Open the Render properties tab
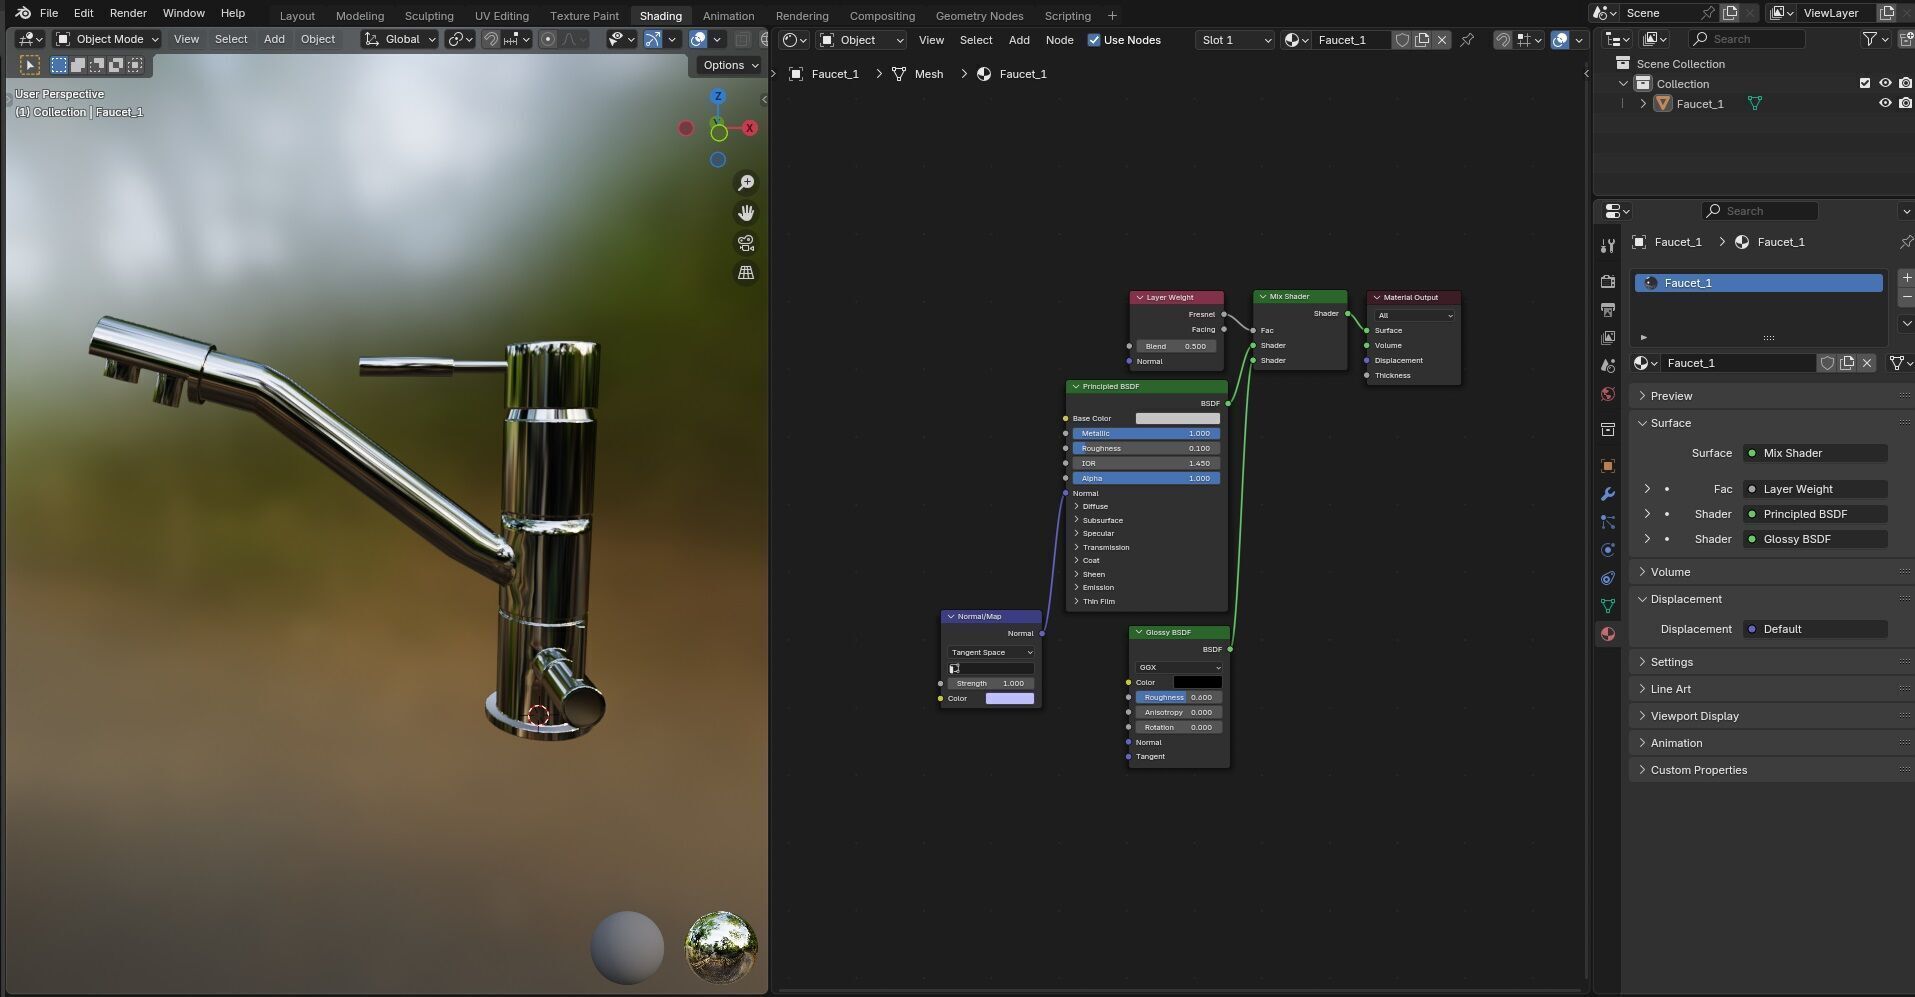Image resolution: width=1915 pixels, height=997 pixels. point(1608,282)
